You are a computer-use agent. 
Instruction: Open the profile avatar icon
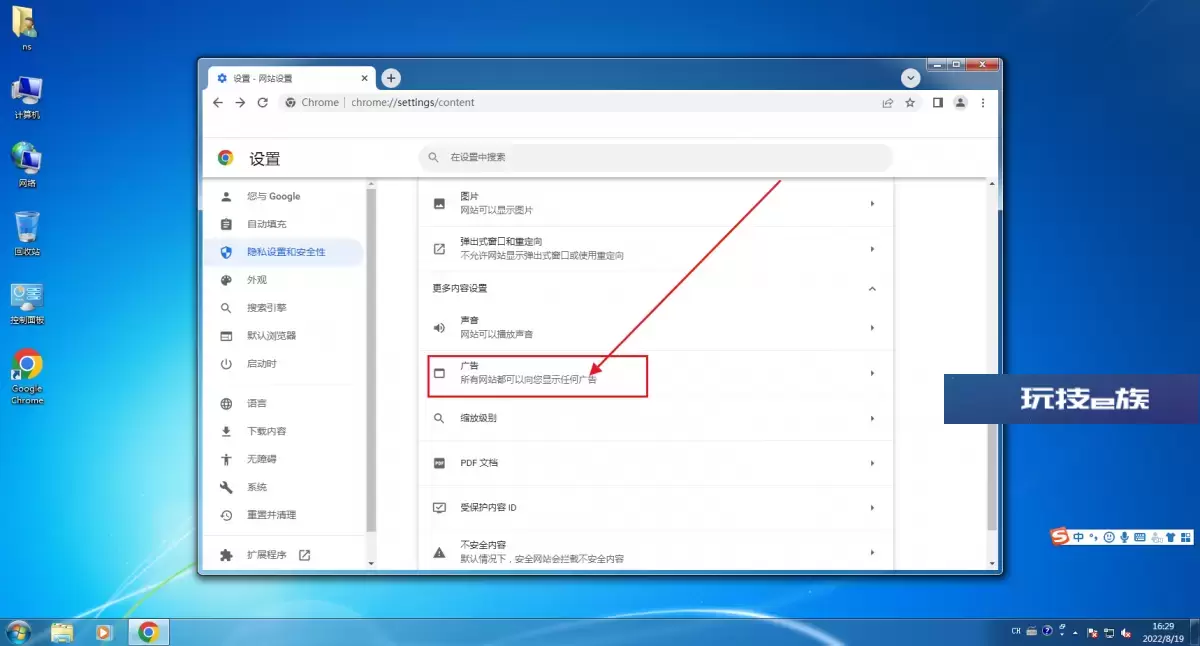tap(960, 102)
